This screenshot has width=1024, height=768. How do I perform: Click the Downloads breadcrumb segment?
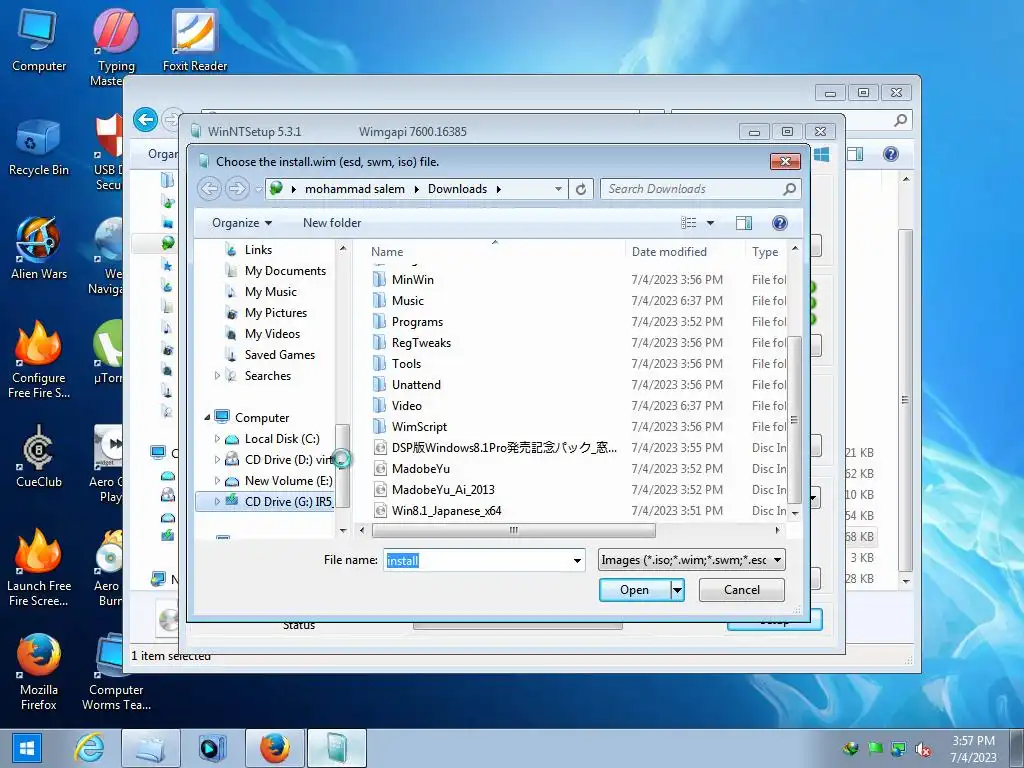coord(457,189)
